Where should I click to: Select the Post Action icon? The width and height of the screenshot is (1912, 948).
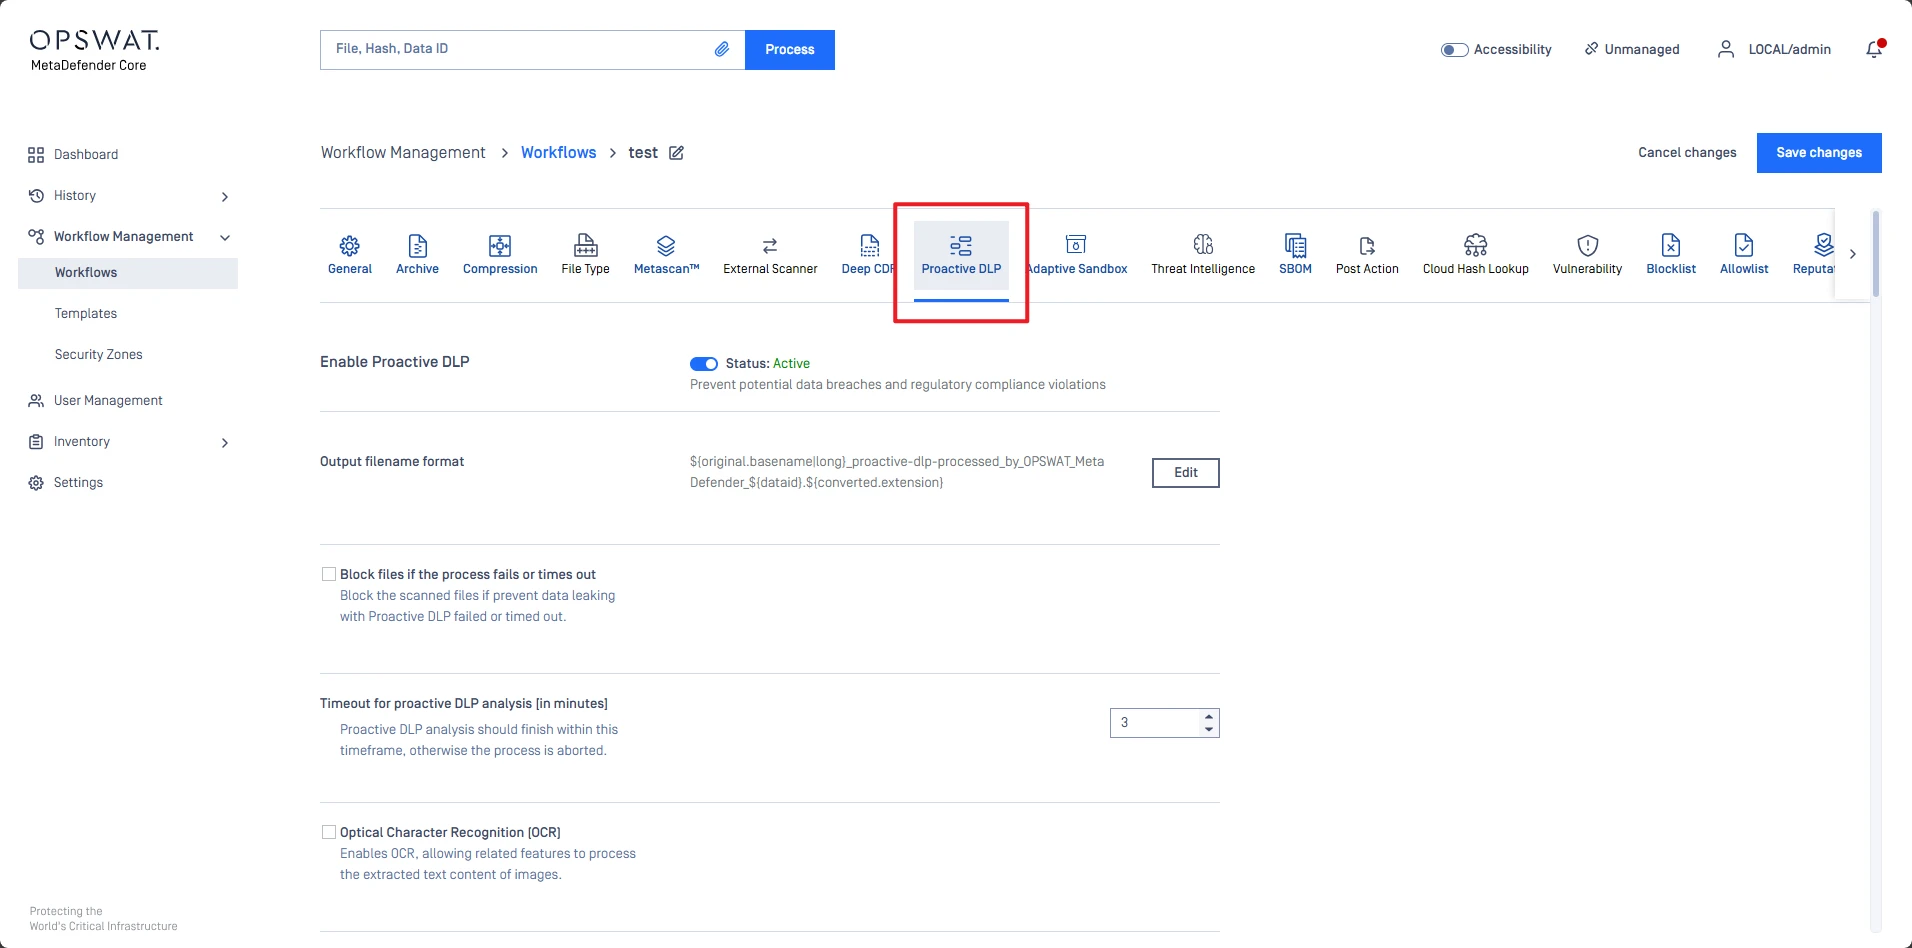coord(1367,245)
